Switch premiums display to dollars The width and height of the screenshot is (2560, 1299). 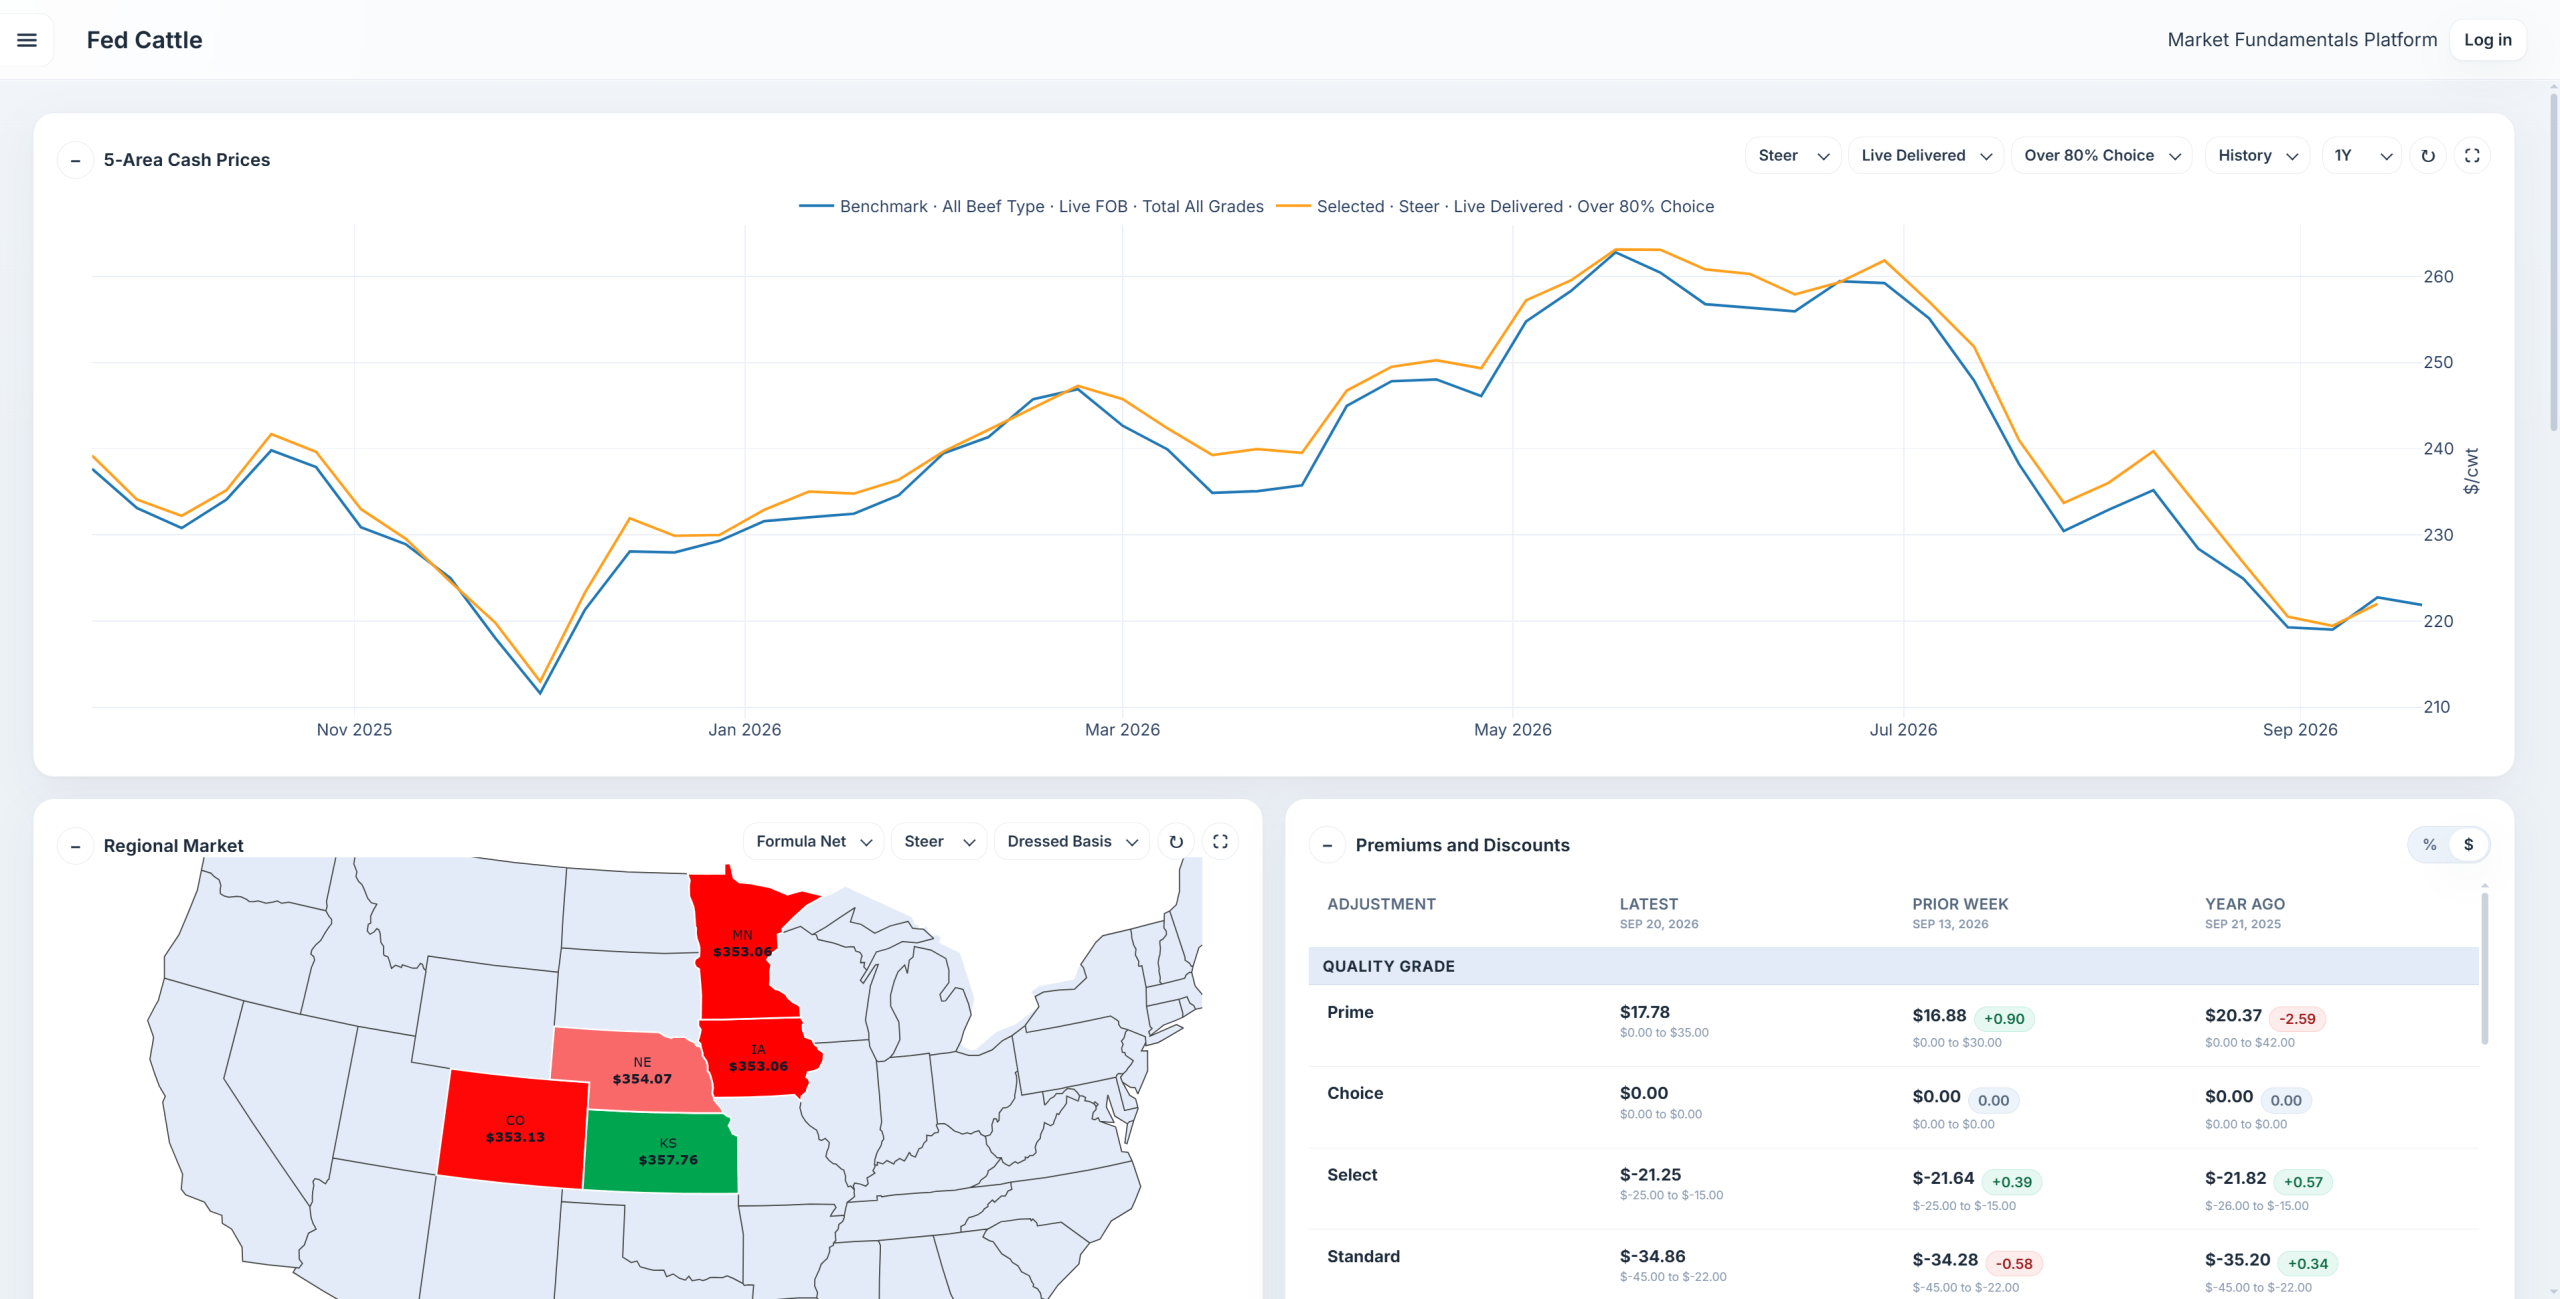pos(2468,845)
